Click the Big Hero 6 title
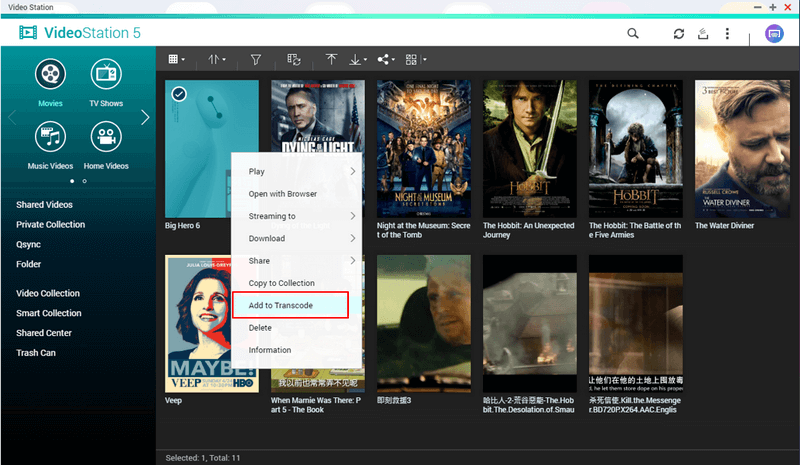This screenshot has height=465, width=800. [x=182, y=226]
